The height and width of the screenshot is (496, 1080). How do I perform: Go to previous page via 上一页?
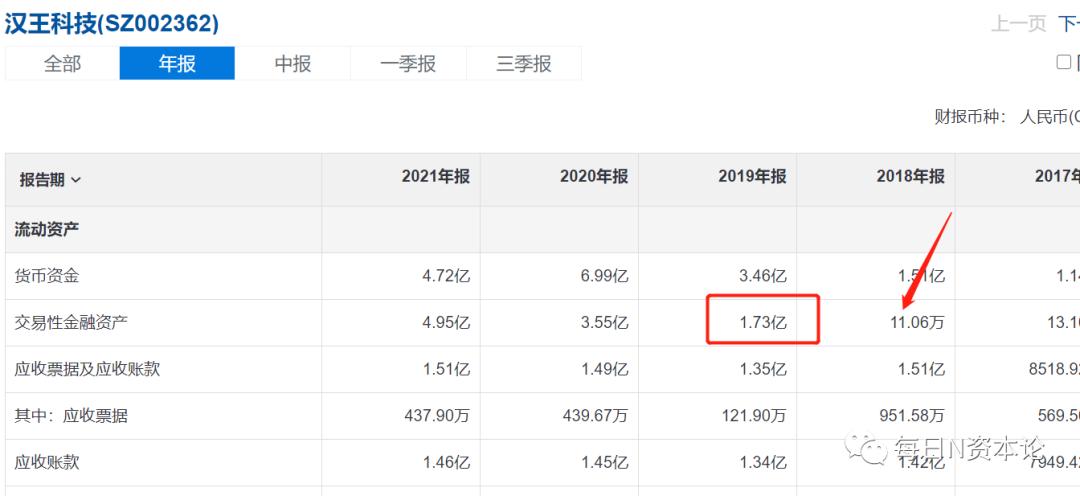(x=1019, y=24)
